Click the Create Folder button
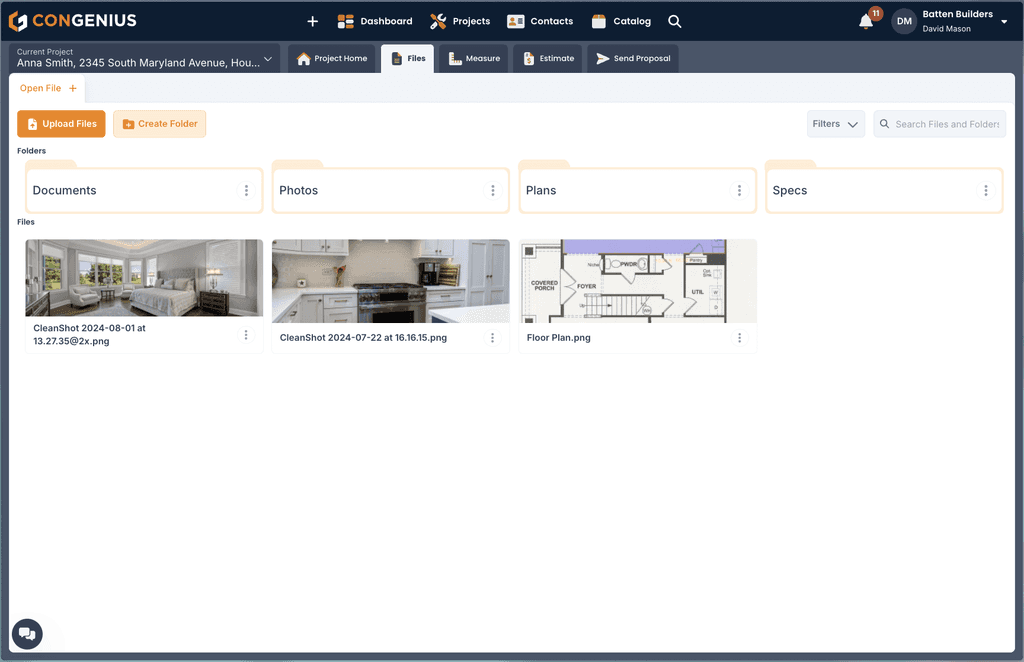 pos(159,123)
